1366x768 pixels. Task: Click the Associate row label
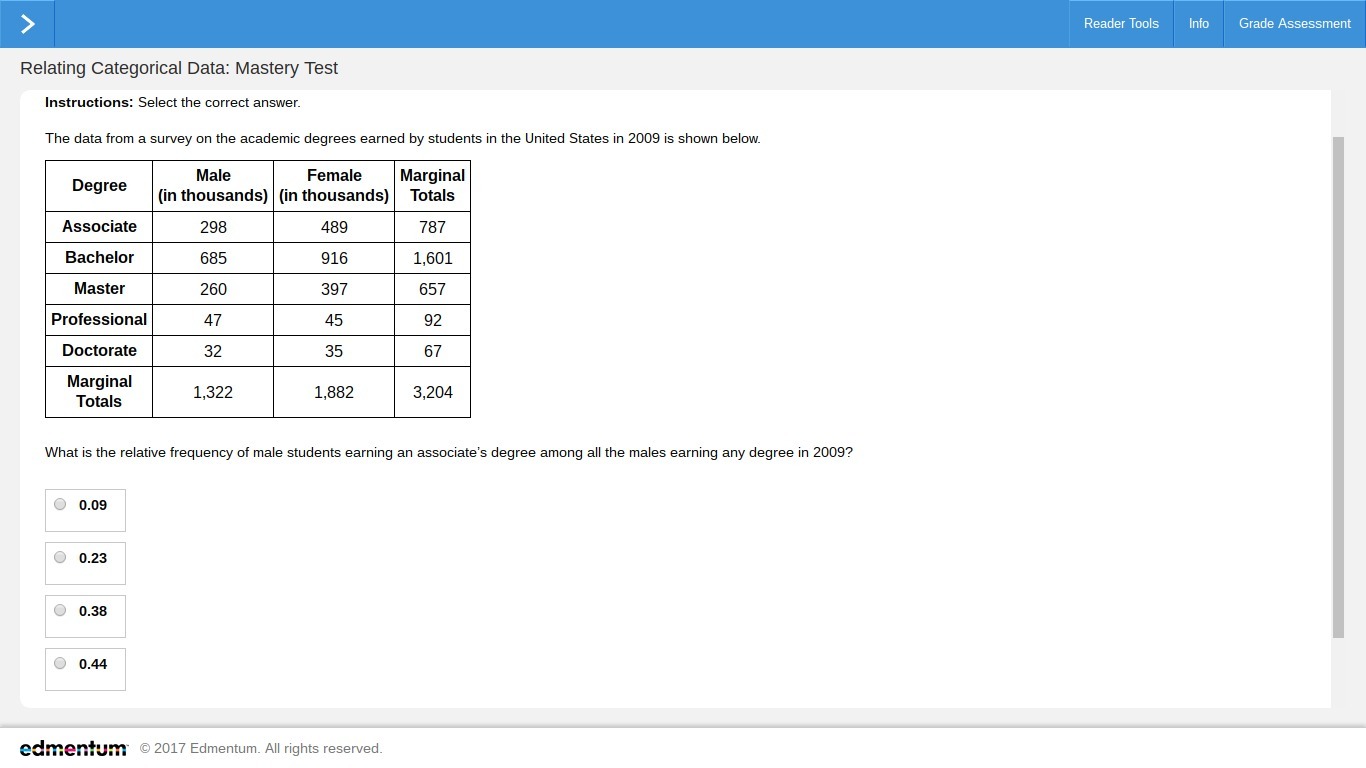click(x=99, y=227)
